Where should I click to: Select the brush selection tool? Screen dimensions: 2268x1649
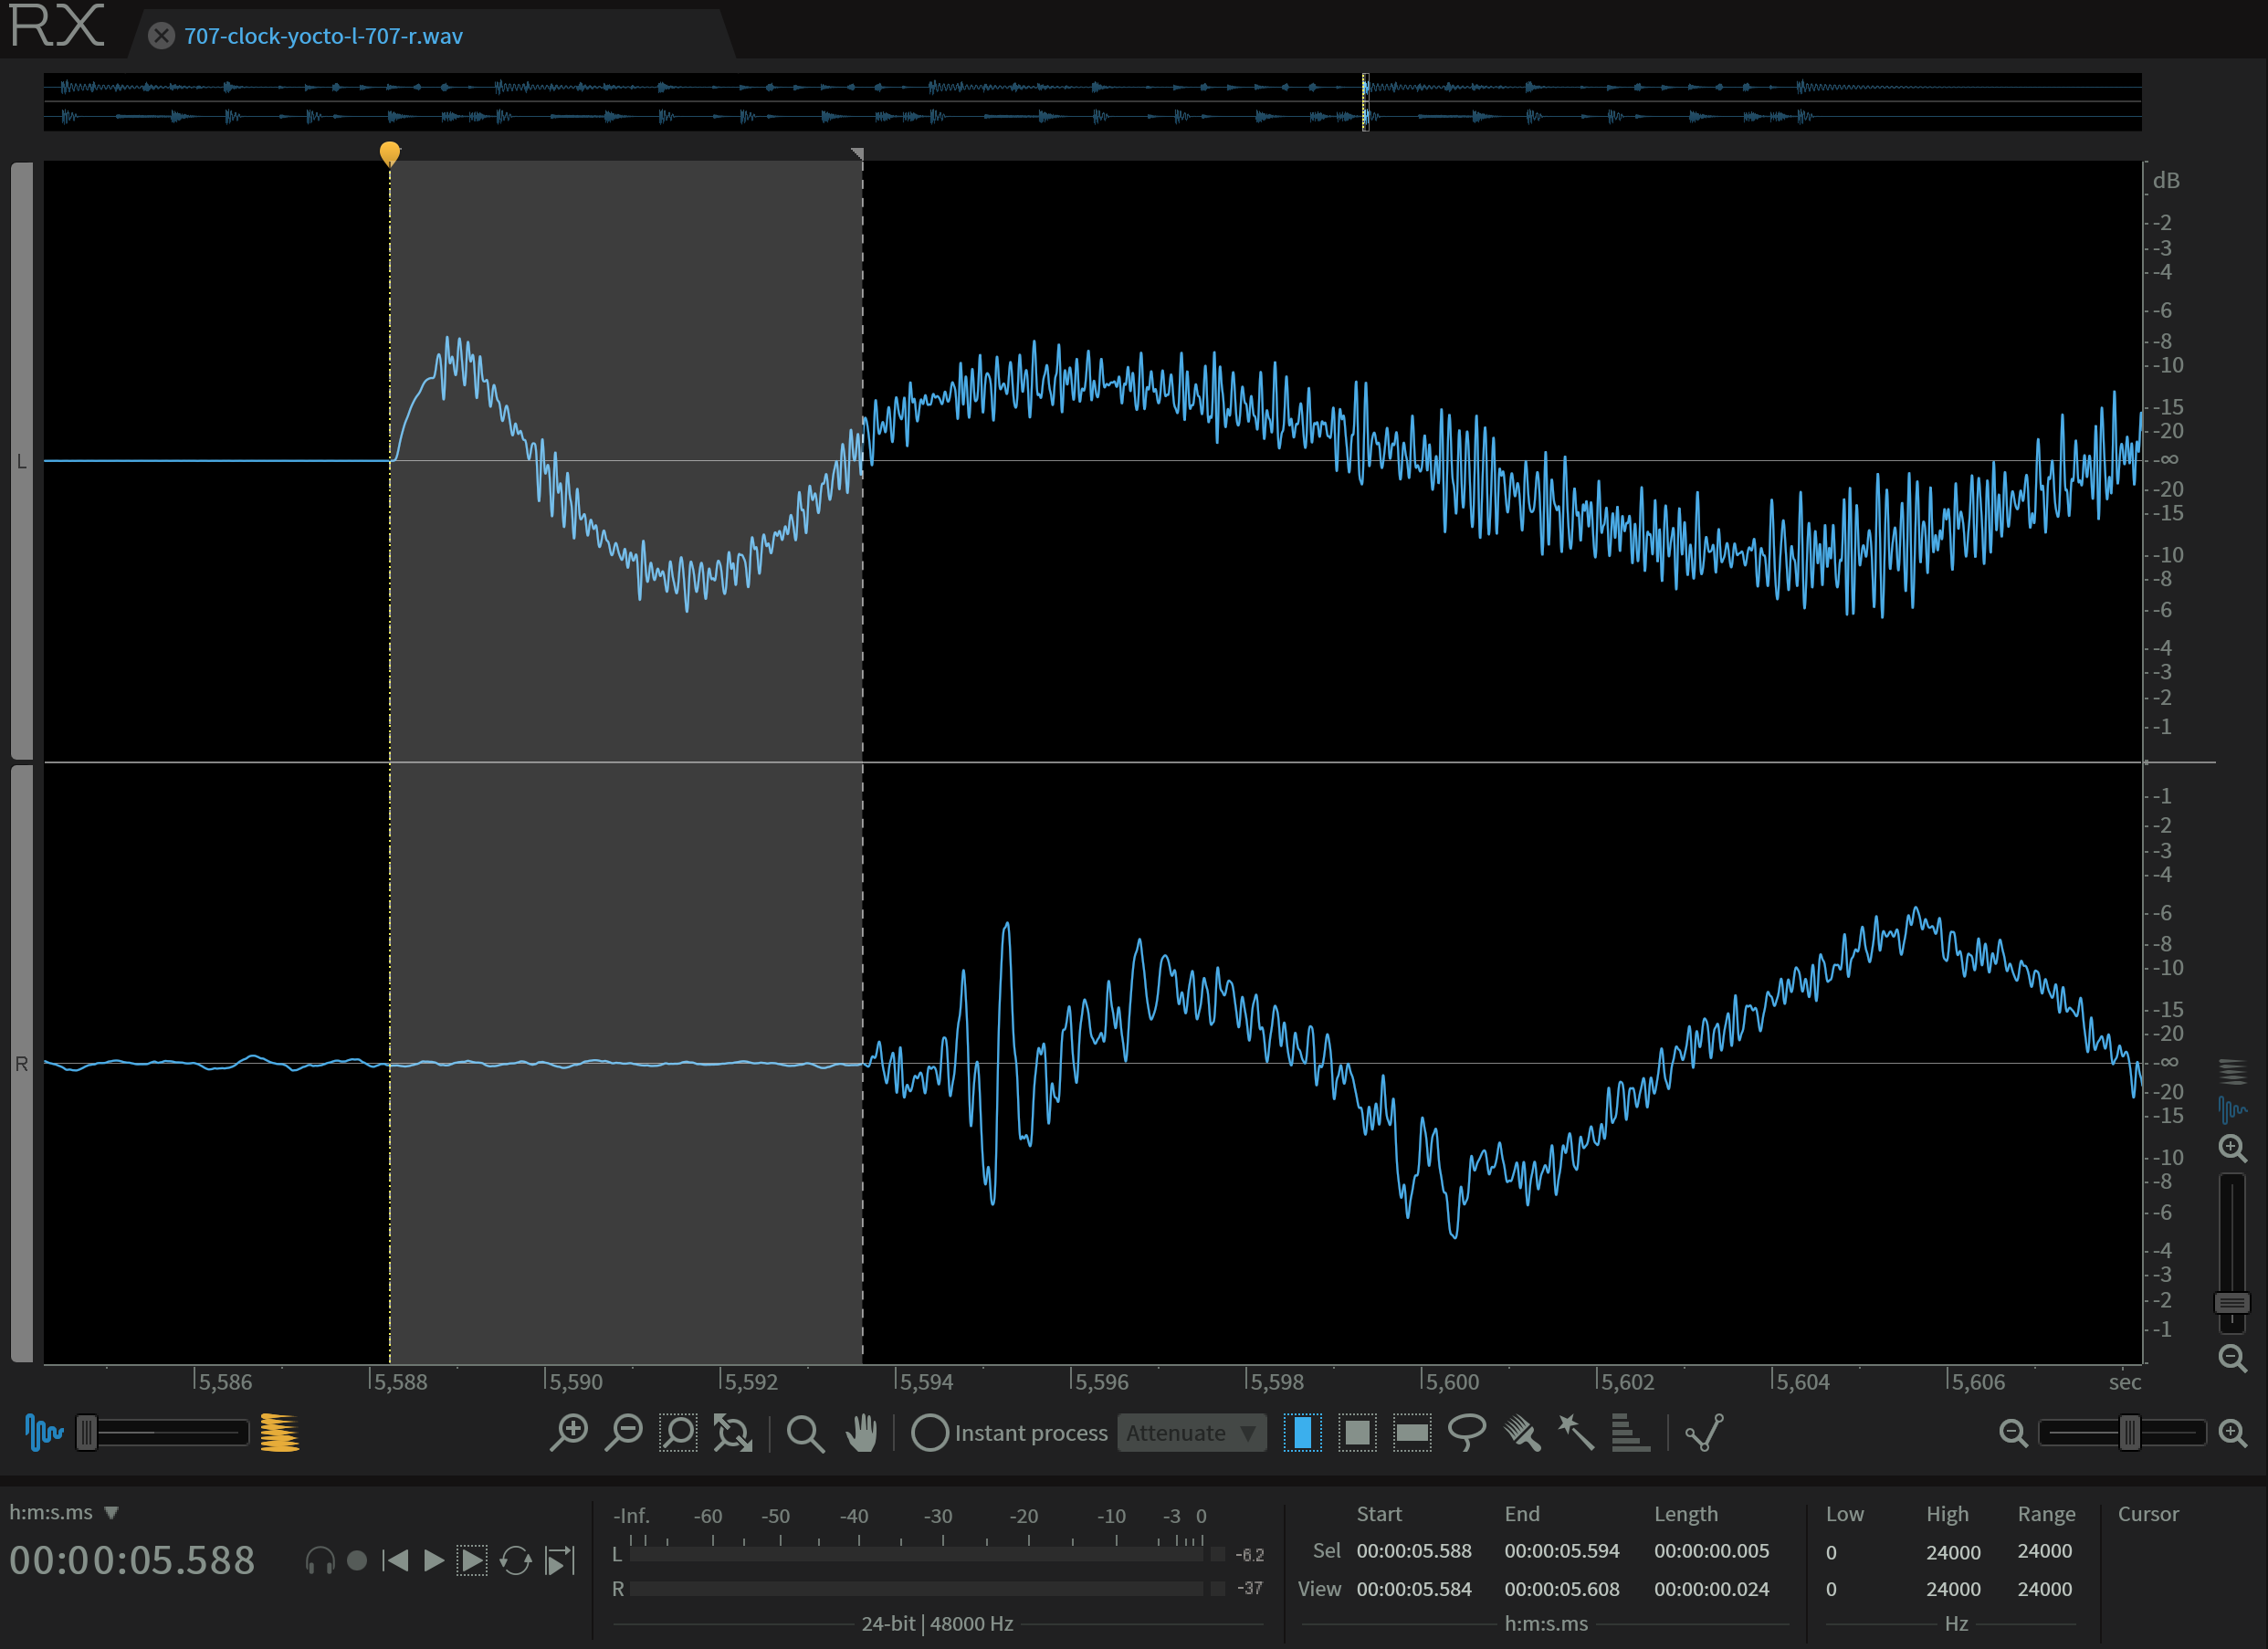pyautogui.click(x=1522, y=1433)
